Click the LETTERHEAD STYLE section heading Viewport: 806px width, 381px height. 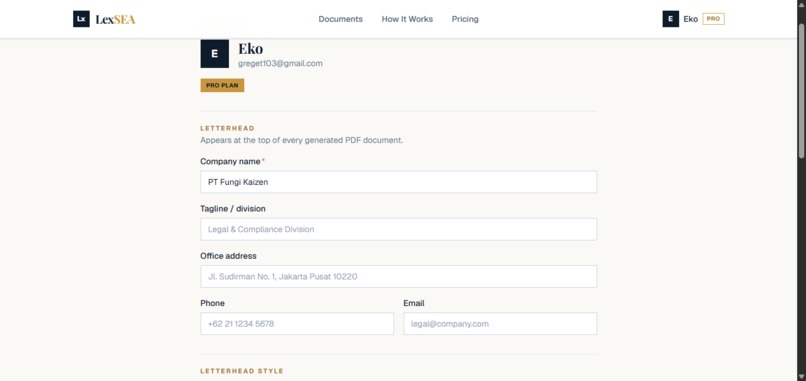[242, 371]
